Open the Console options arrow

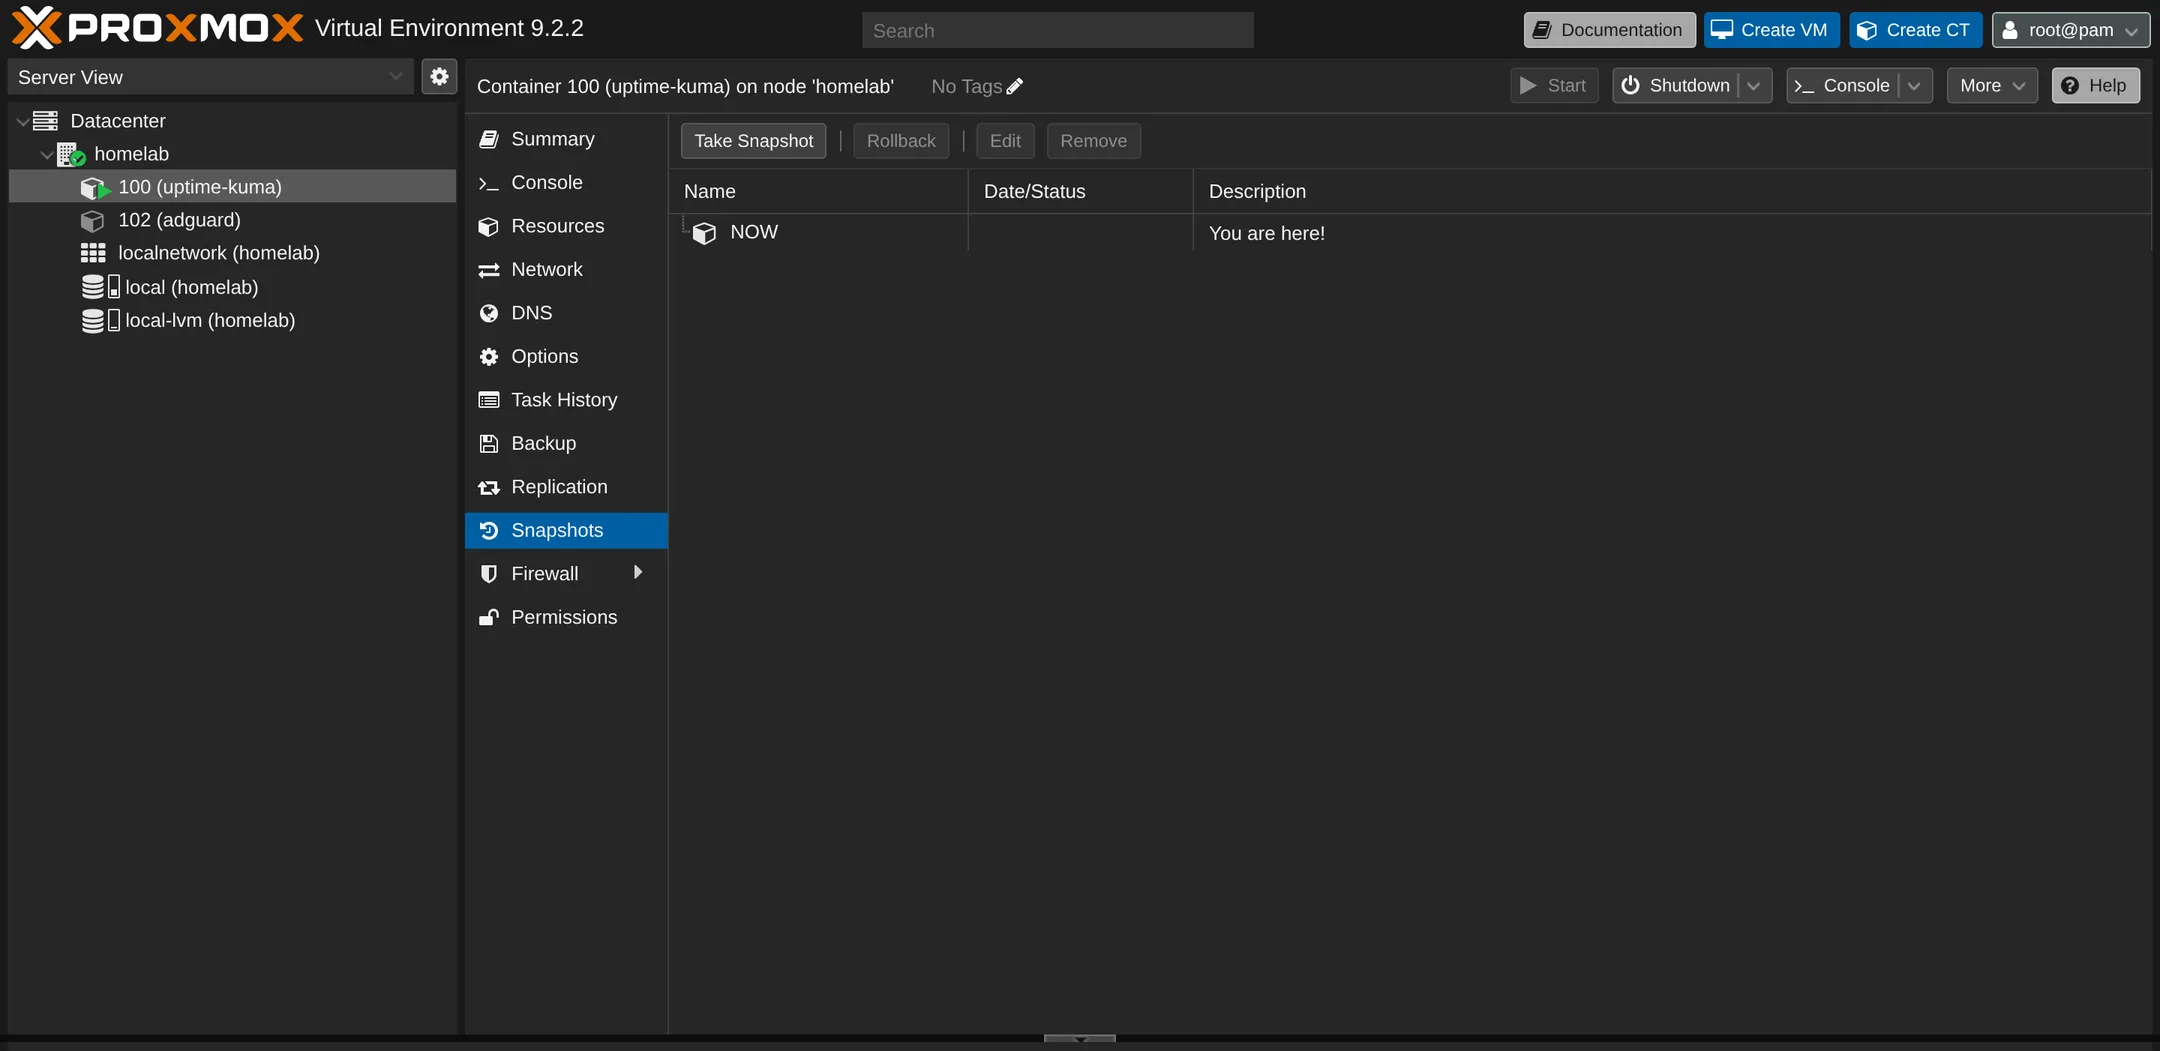tap(1914, 86)
